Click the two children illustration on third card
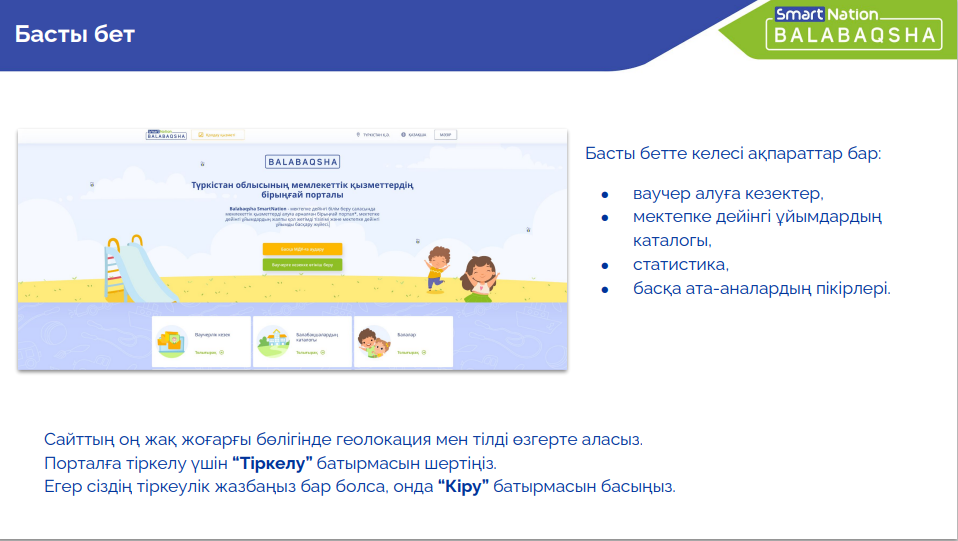This screenshot has width=958, height=541. coord(374,341)
